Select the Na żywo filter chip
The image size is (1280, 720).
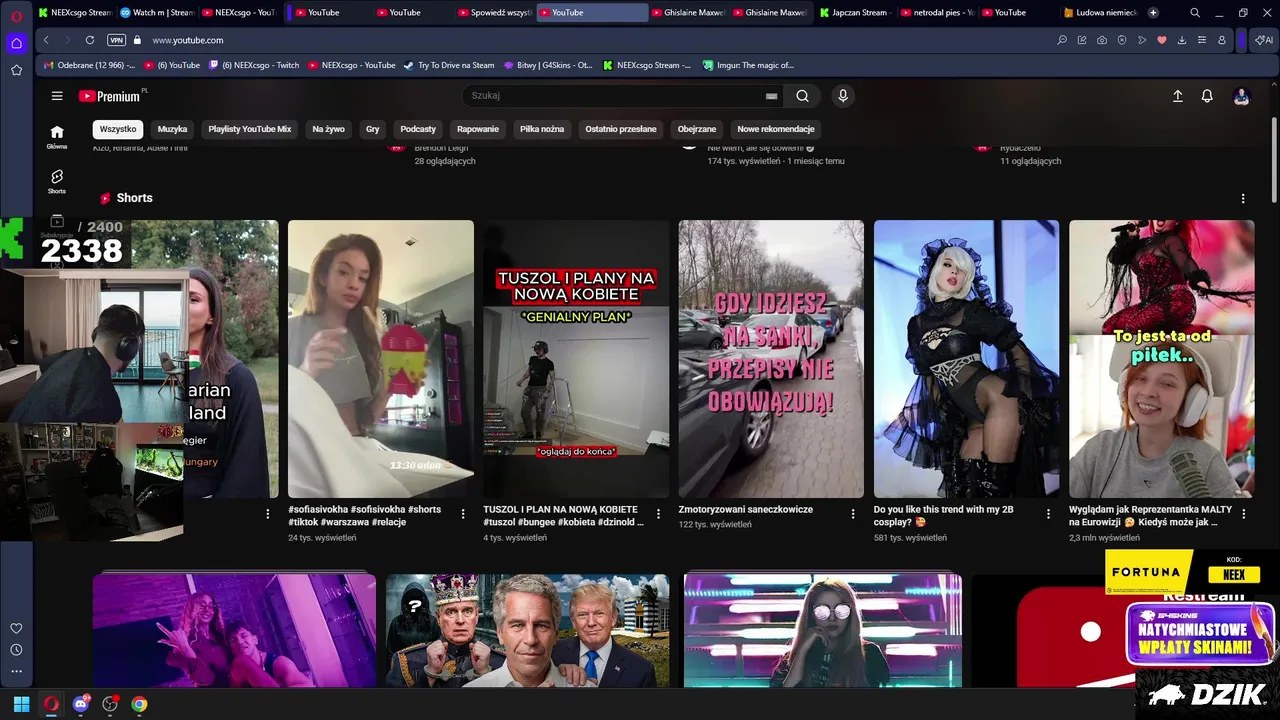pyautogui.click(x=328, y=129)
